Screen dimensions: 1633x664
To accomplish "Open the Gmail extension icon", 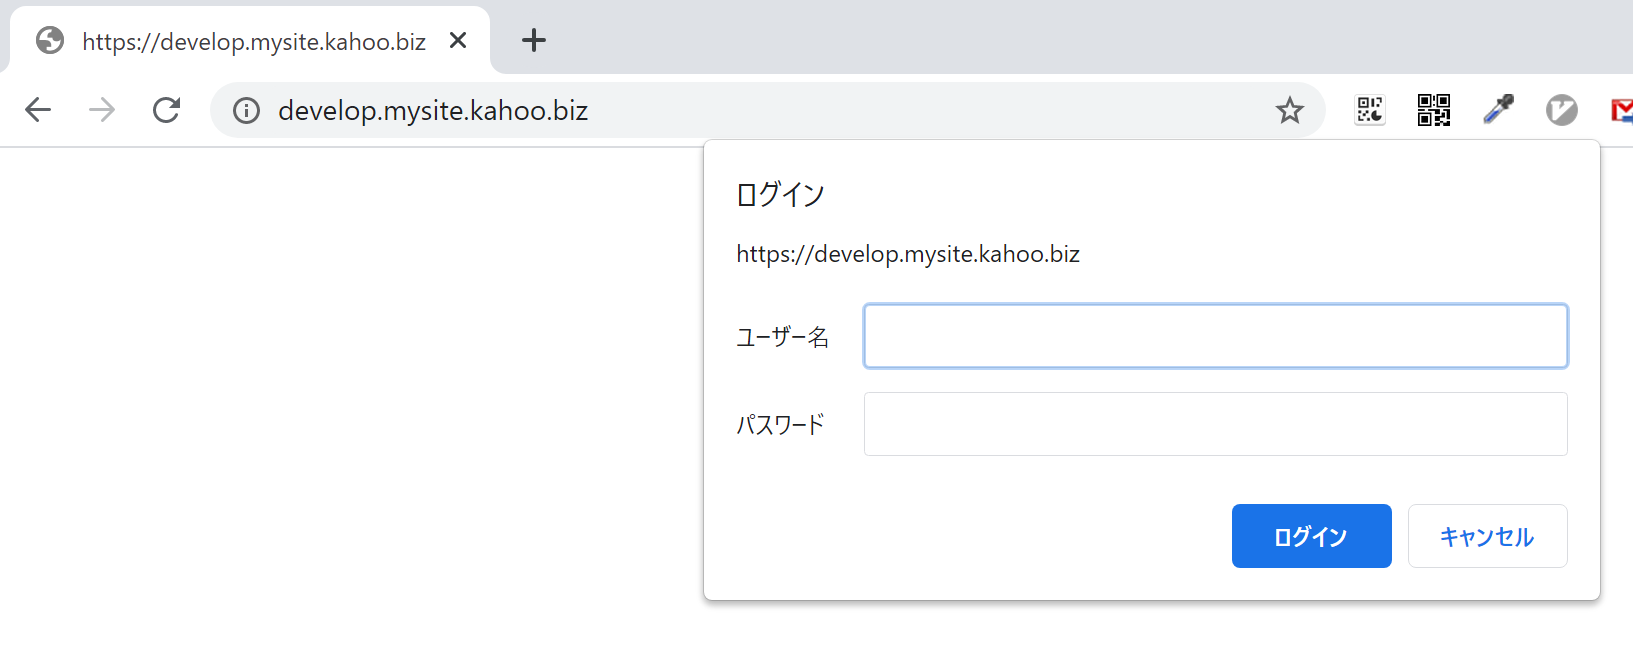I will 1622,110.
